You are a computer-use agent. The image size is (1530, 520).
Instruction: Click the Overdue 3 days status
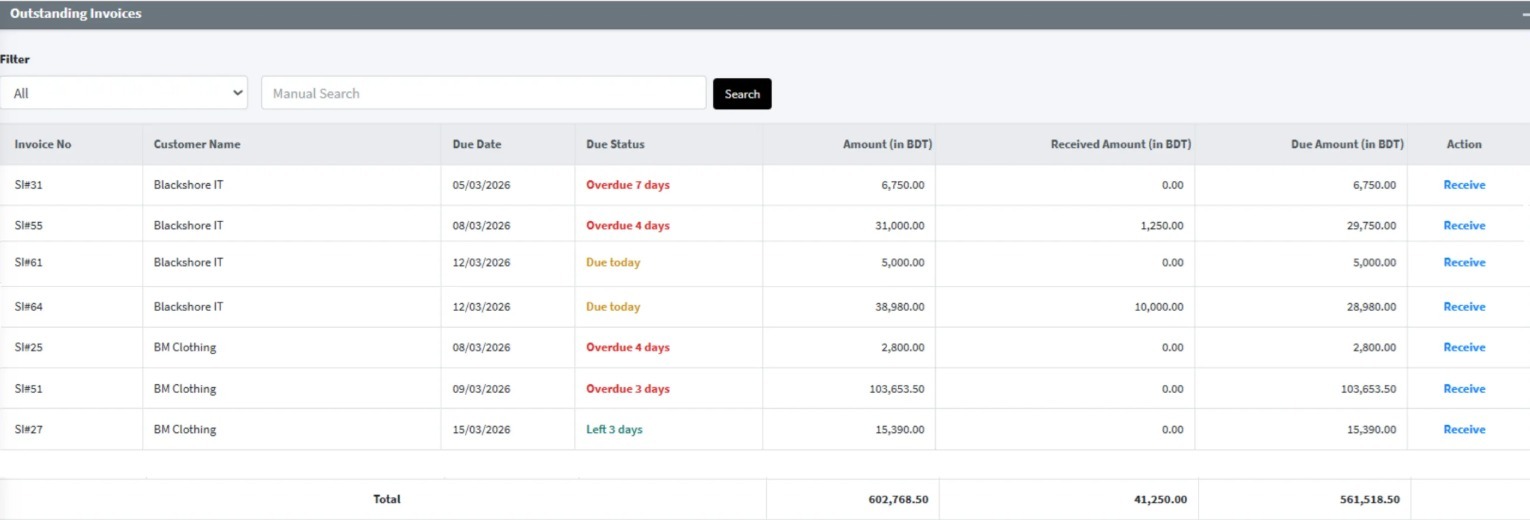coord(628,389)
